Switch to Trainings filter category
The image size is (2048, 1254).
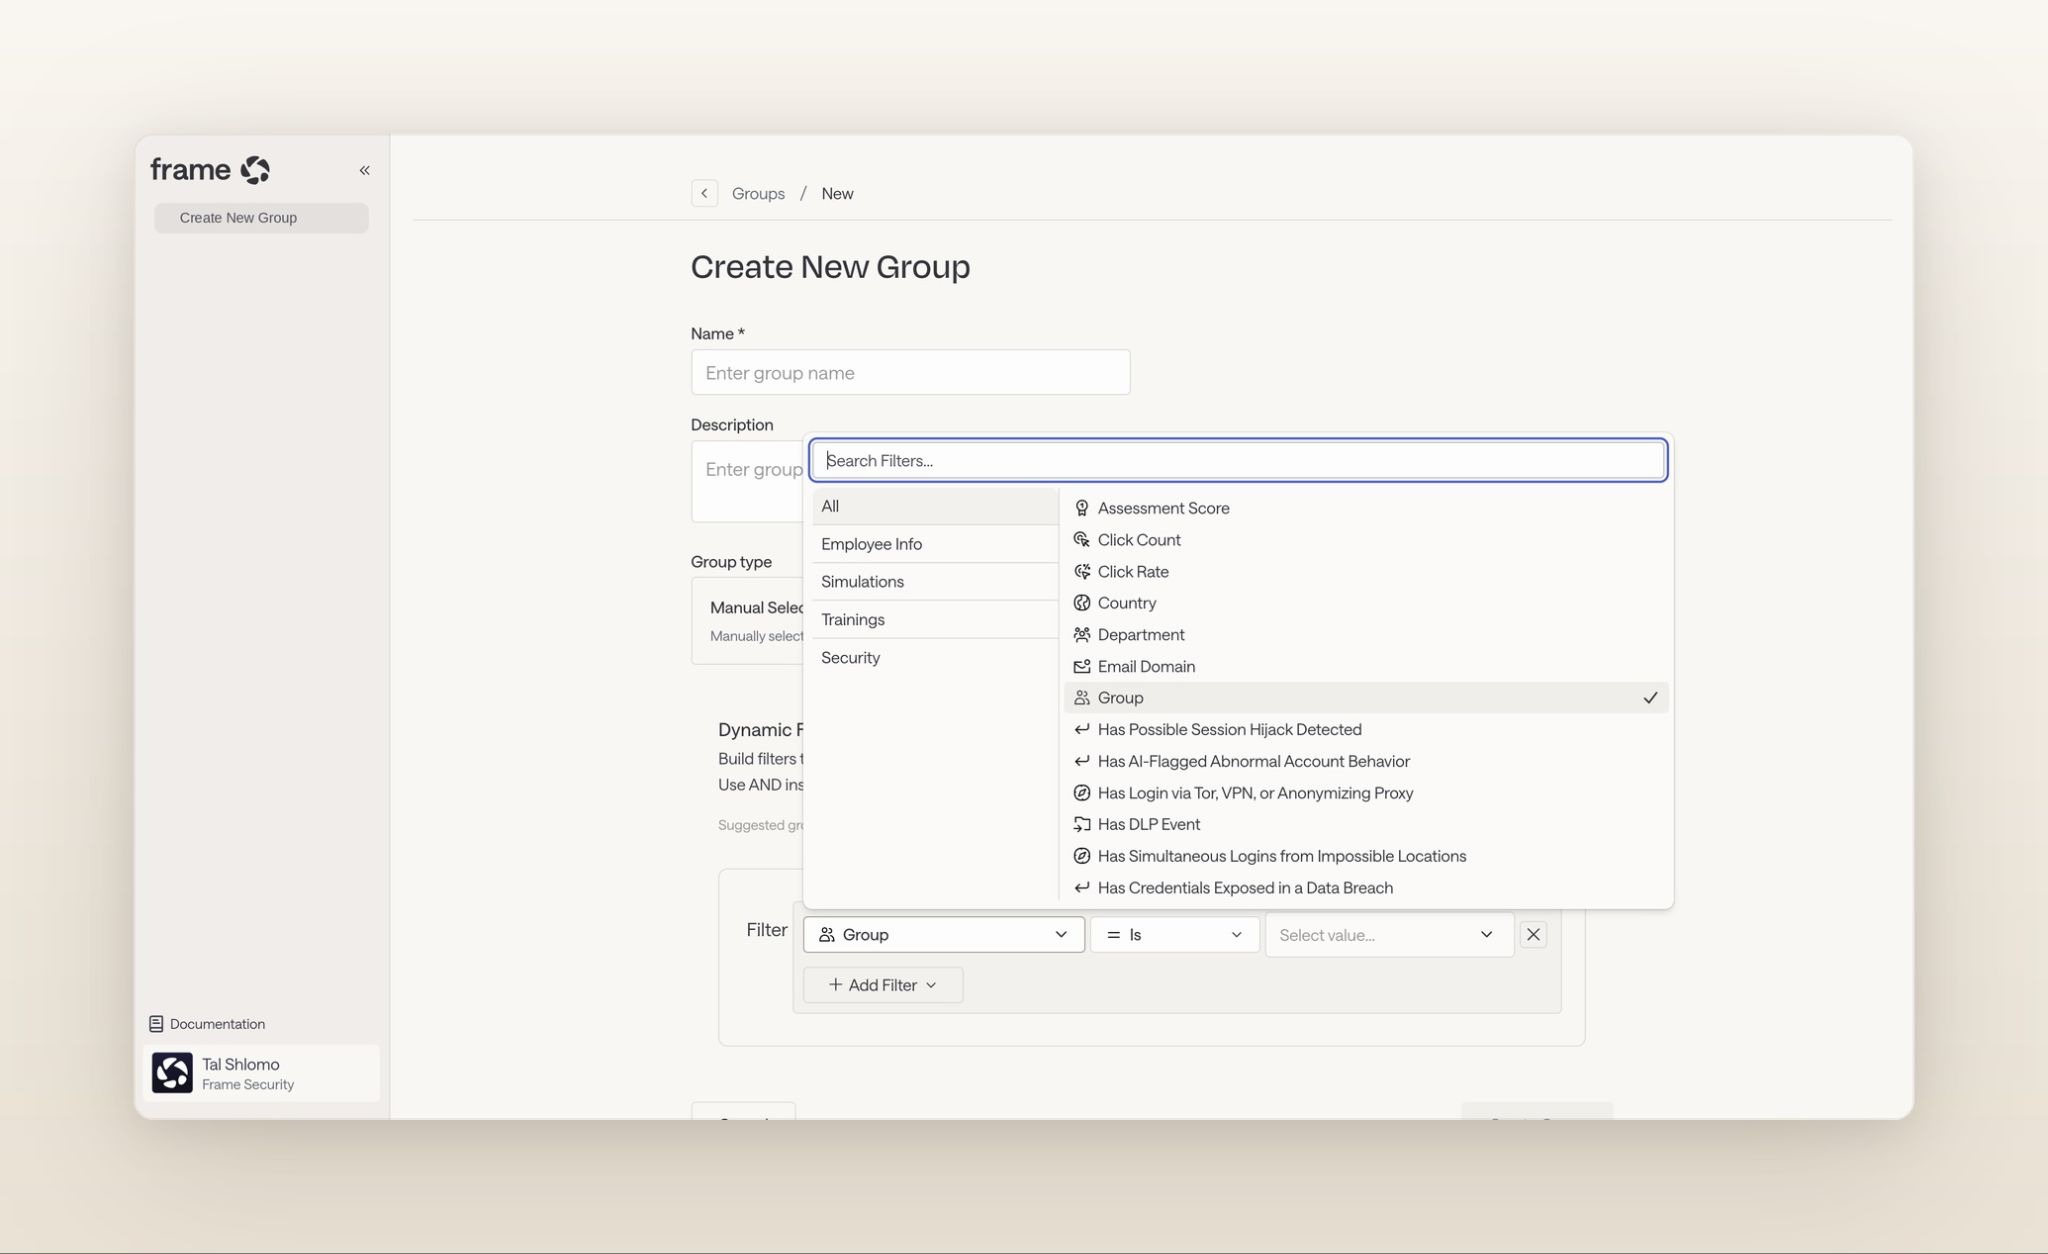point(935,620)
